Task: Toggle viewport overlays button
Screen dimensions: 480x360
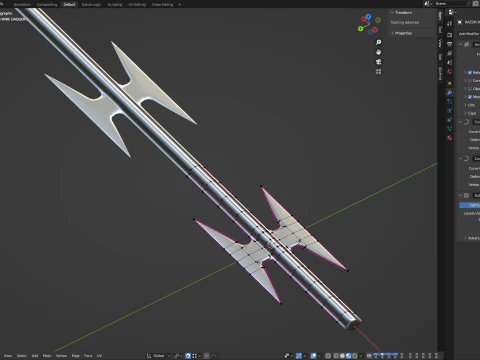Action: pos(313,356)
